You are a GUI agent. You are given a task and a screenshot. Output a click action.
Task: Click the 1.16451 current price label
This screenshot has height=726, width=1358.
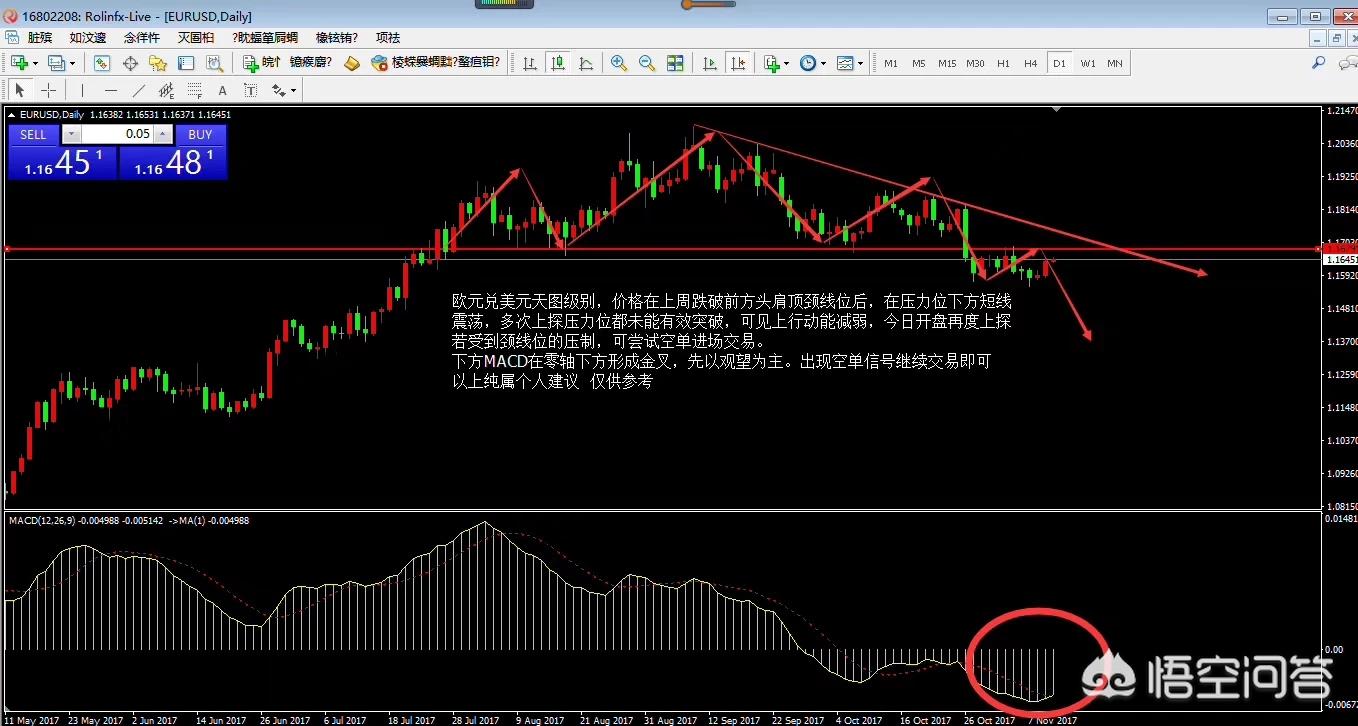coord(1340,259)
